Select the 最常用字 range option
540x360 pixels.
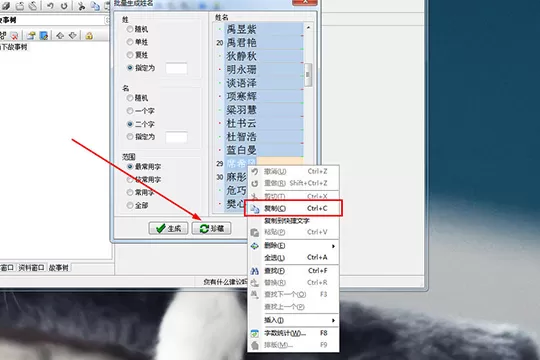(x=144, y=167)
